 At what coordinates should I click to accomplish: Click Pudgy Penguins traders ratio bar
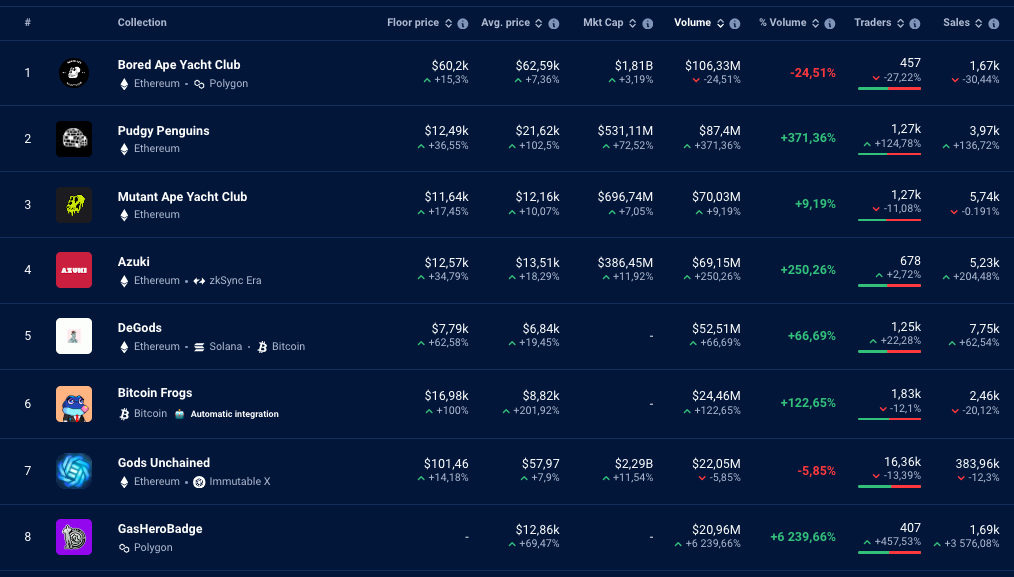(889, 154)
